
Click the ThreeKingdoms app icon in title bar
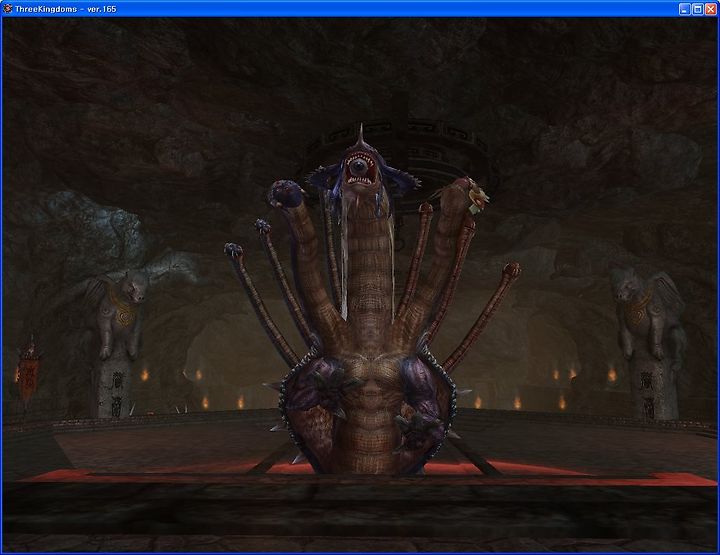click(x=8, y=9)
